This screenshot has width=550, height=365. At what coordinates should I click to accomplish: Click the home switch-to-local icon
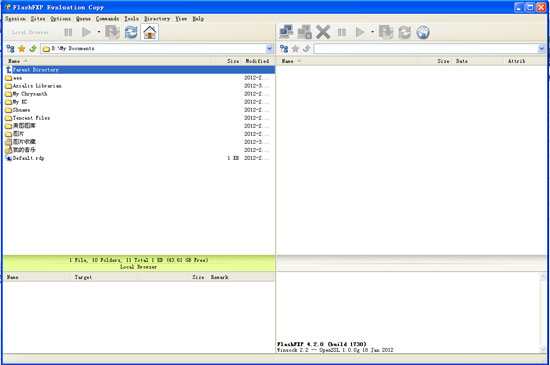pos(150,32)
